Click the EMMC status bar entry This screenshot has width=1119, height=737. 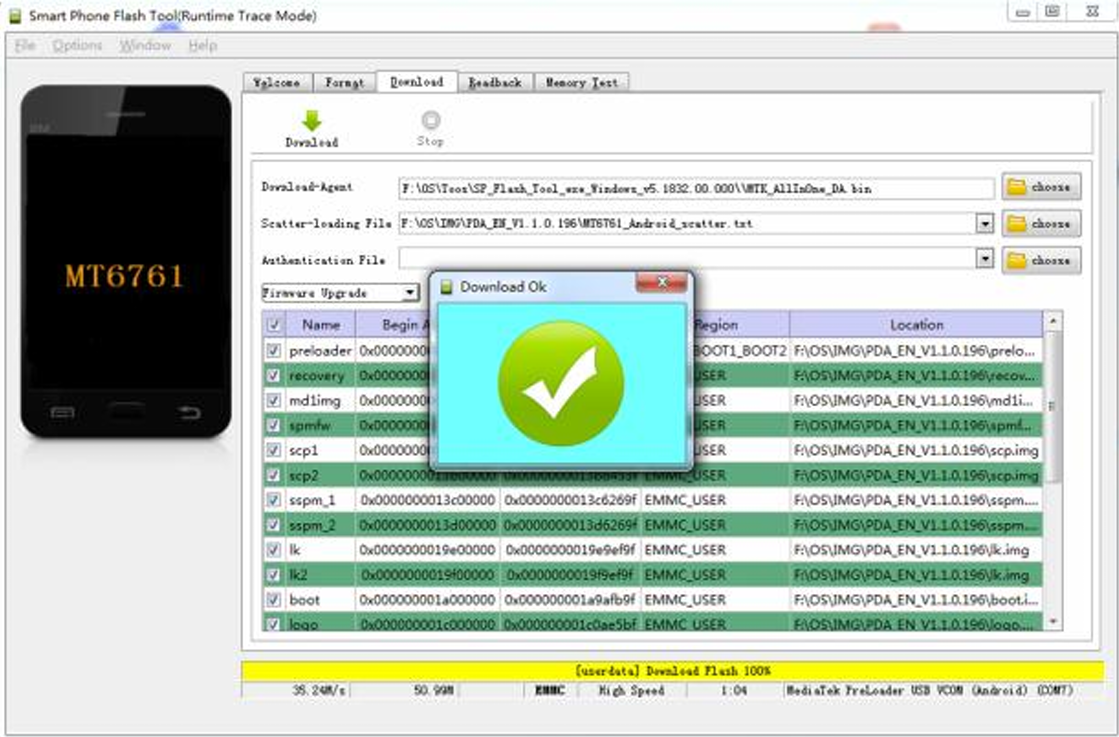(x=550, y=690)
